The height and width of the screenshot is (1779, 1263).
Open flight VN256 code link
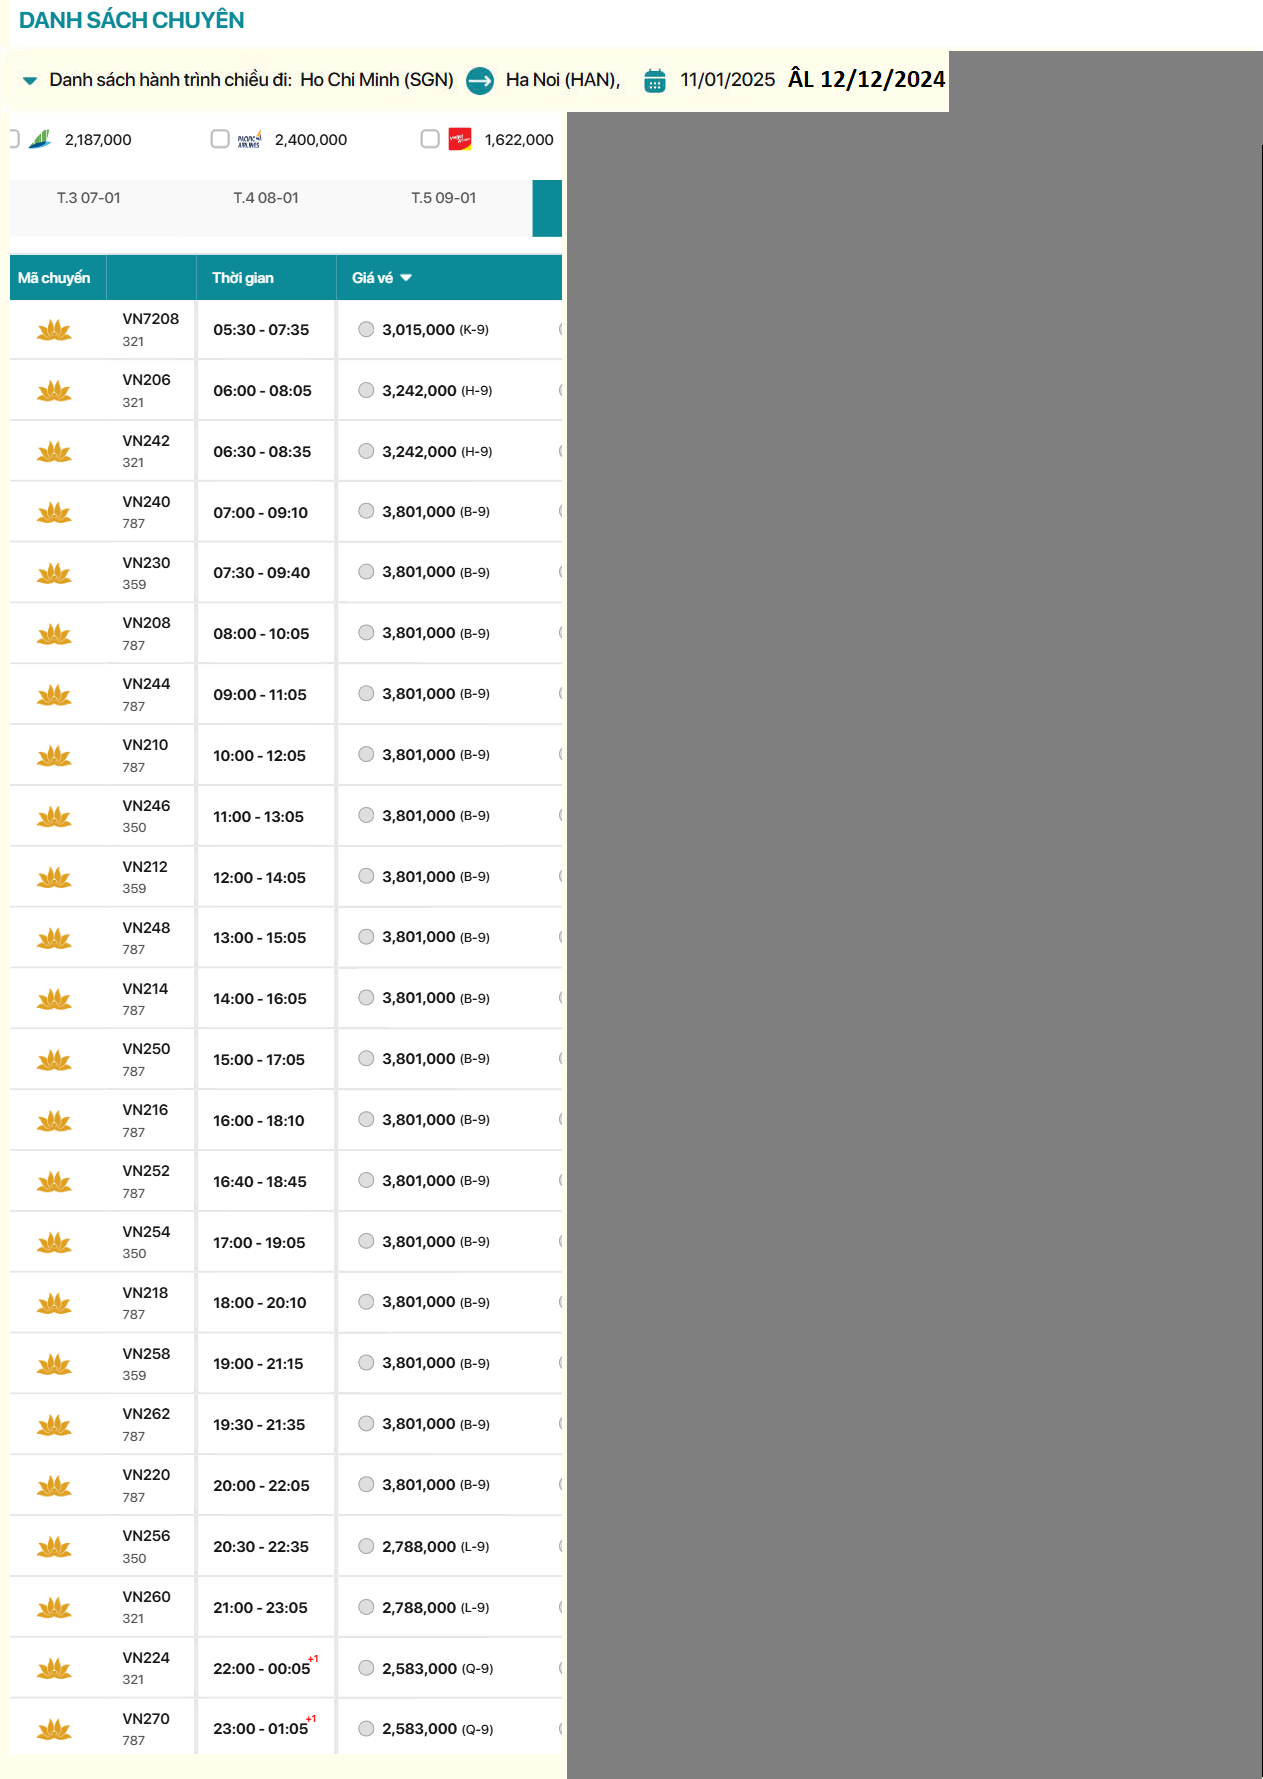[x=147, y=1536]
